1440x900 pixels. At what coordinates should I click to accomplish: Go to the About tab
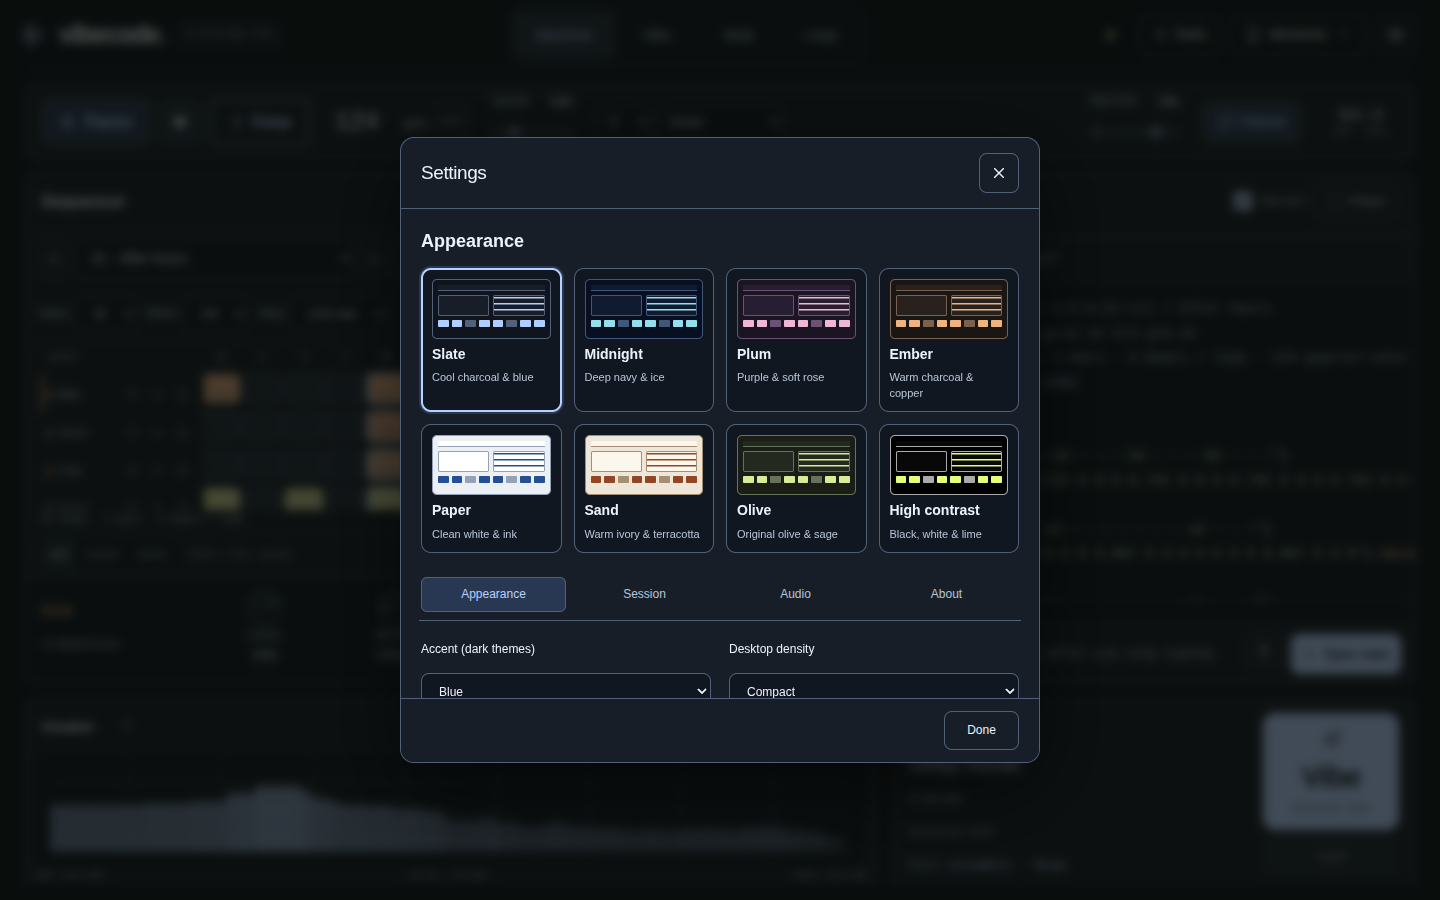pos(946,594)
